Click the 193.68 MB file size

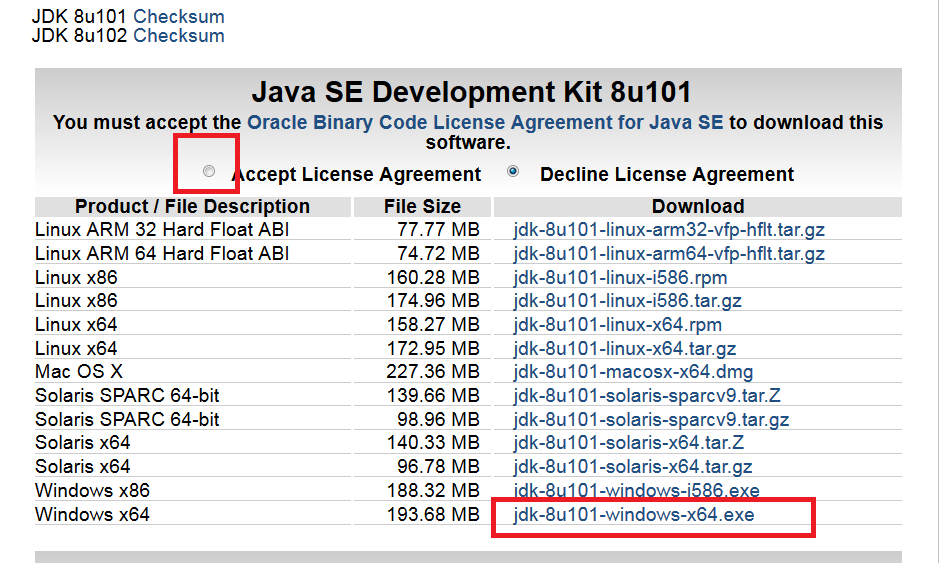tap(433, 514)
